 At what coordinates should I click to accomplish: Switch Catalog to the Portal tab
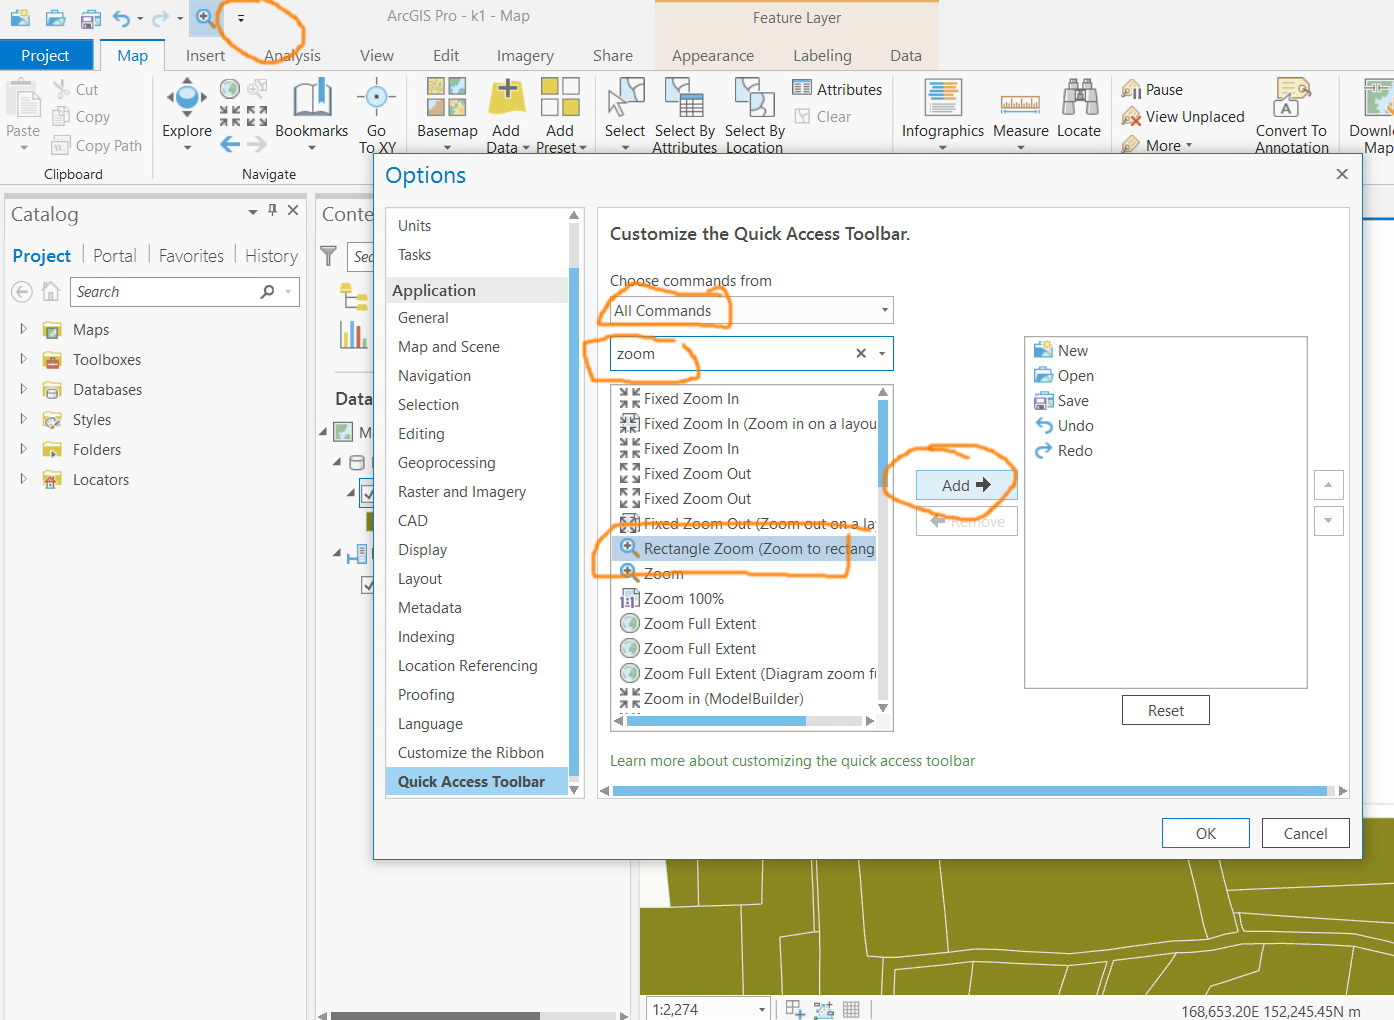tap(114, 256)
